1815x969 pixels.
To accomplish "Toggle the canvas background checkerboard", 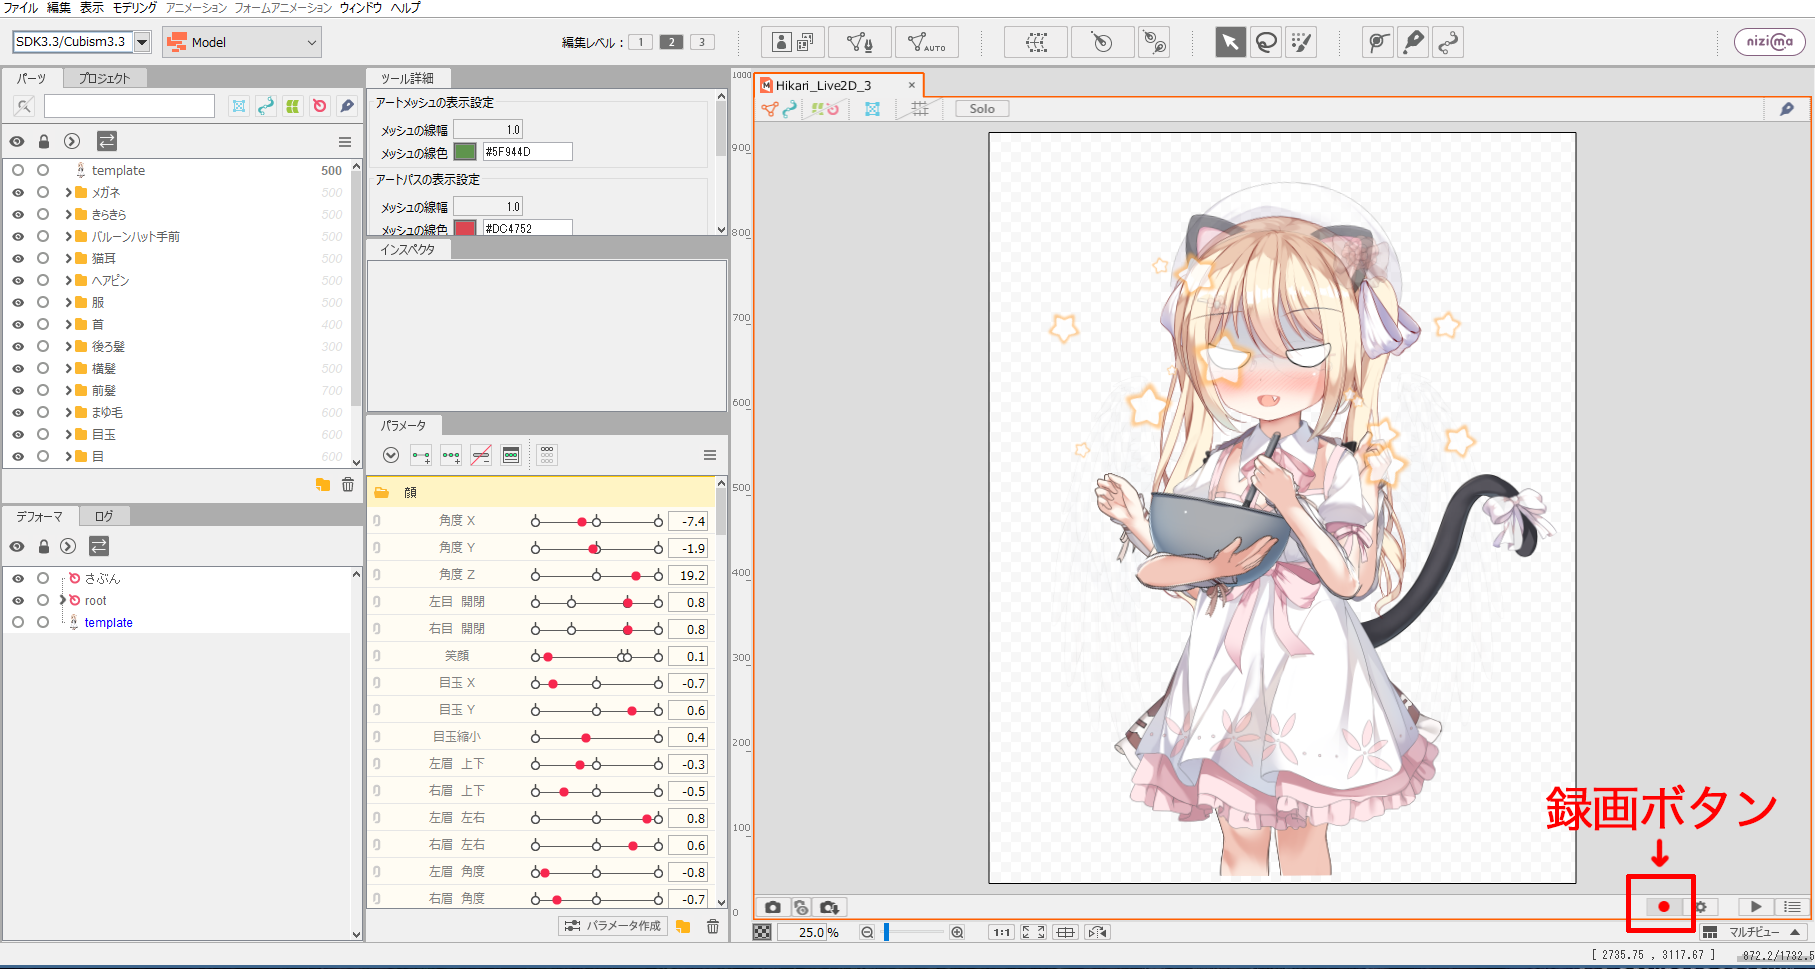I will pyautogui.click(x=762, y=932).
